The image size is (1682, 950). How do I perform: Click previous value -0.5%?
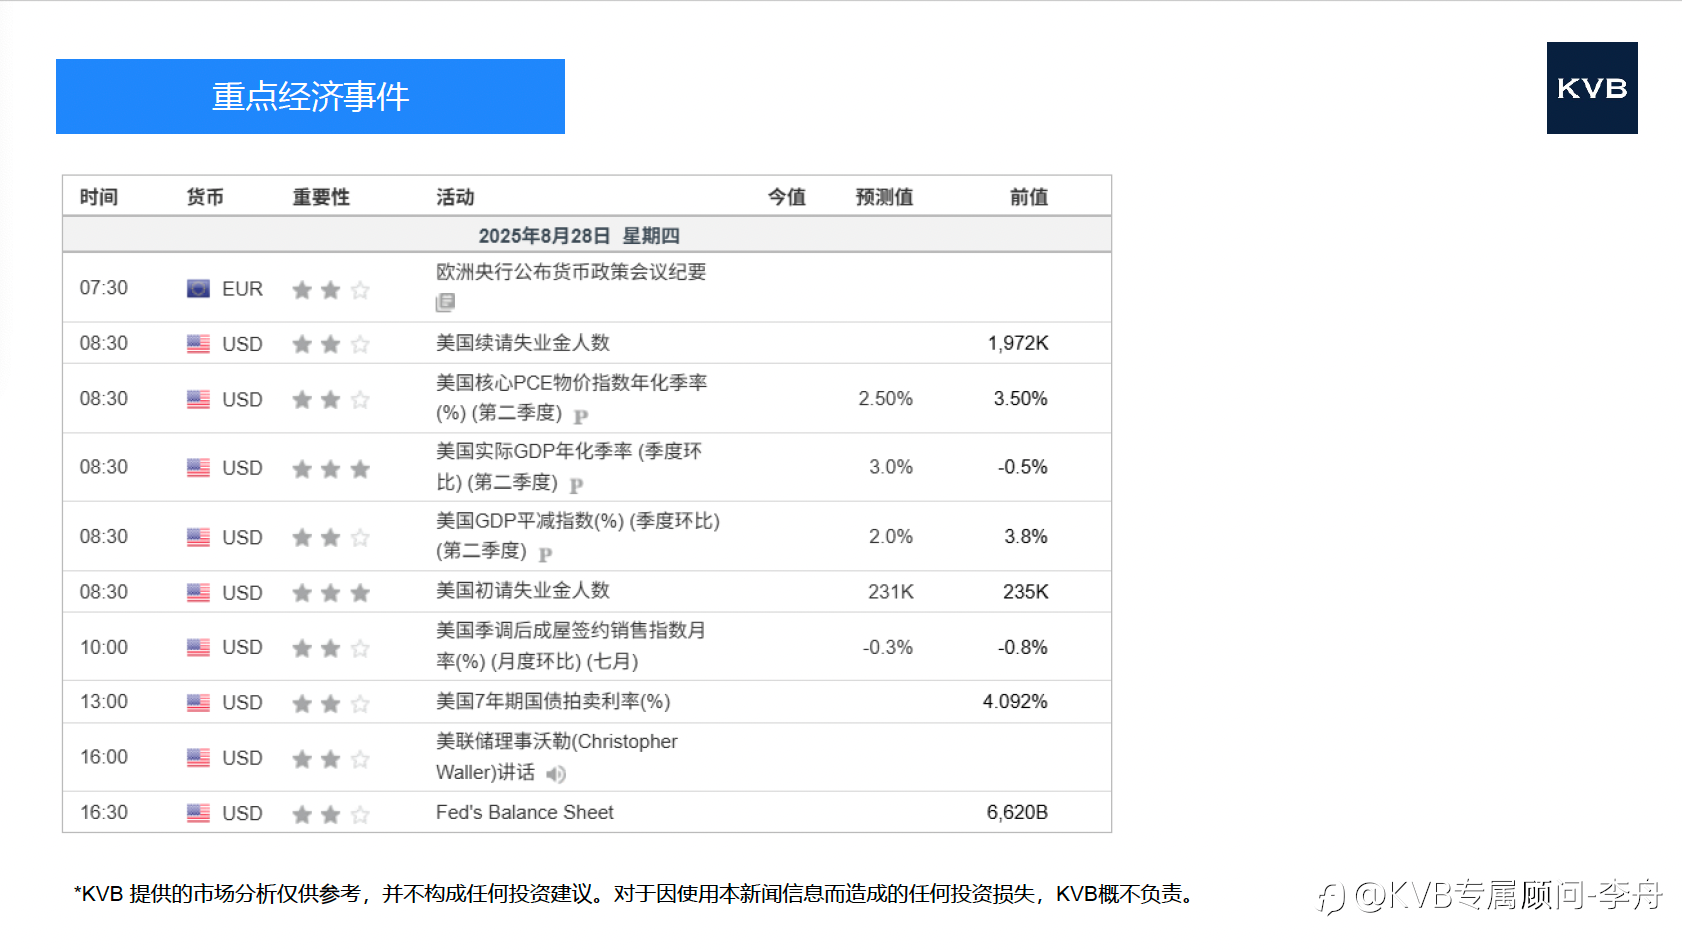coord(1023,467)
